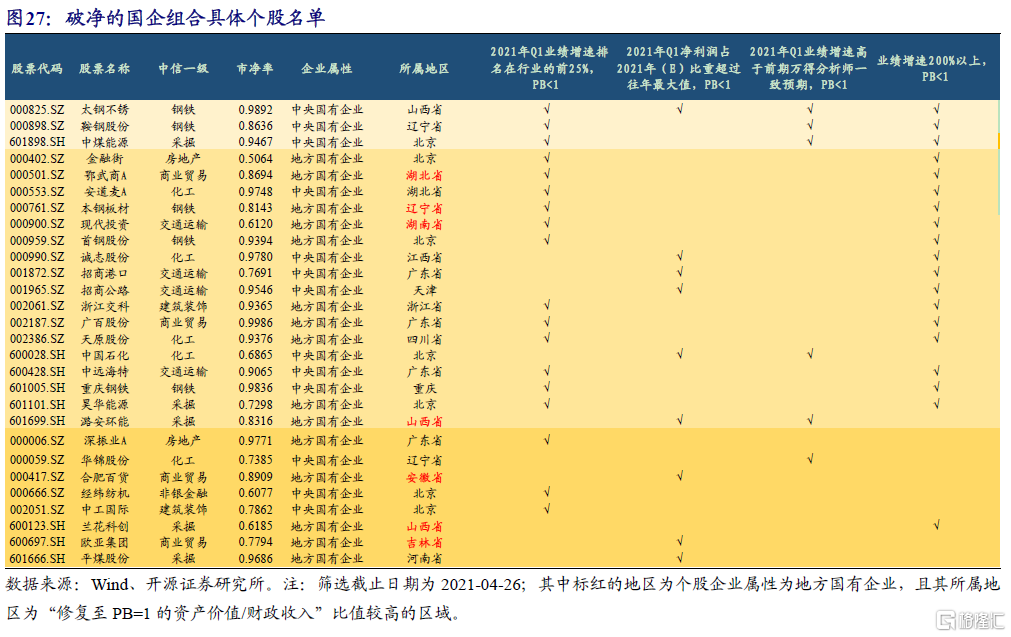This screenshot has height=637, width=1011.
Task: Click stock name 合肥百货
Action: [104, 477]
